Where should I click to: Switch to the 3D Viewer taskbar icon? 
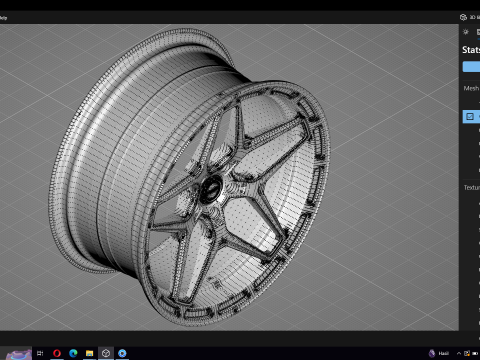click(x=106, y=353)
